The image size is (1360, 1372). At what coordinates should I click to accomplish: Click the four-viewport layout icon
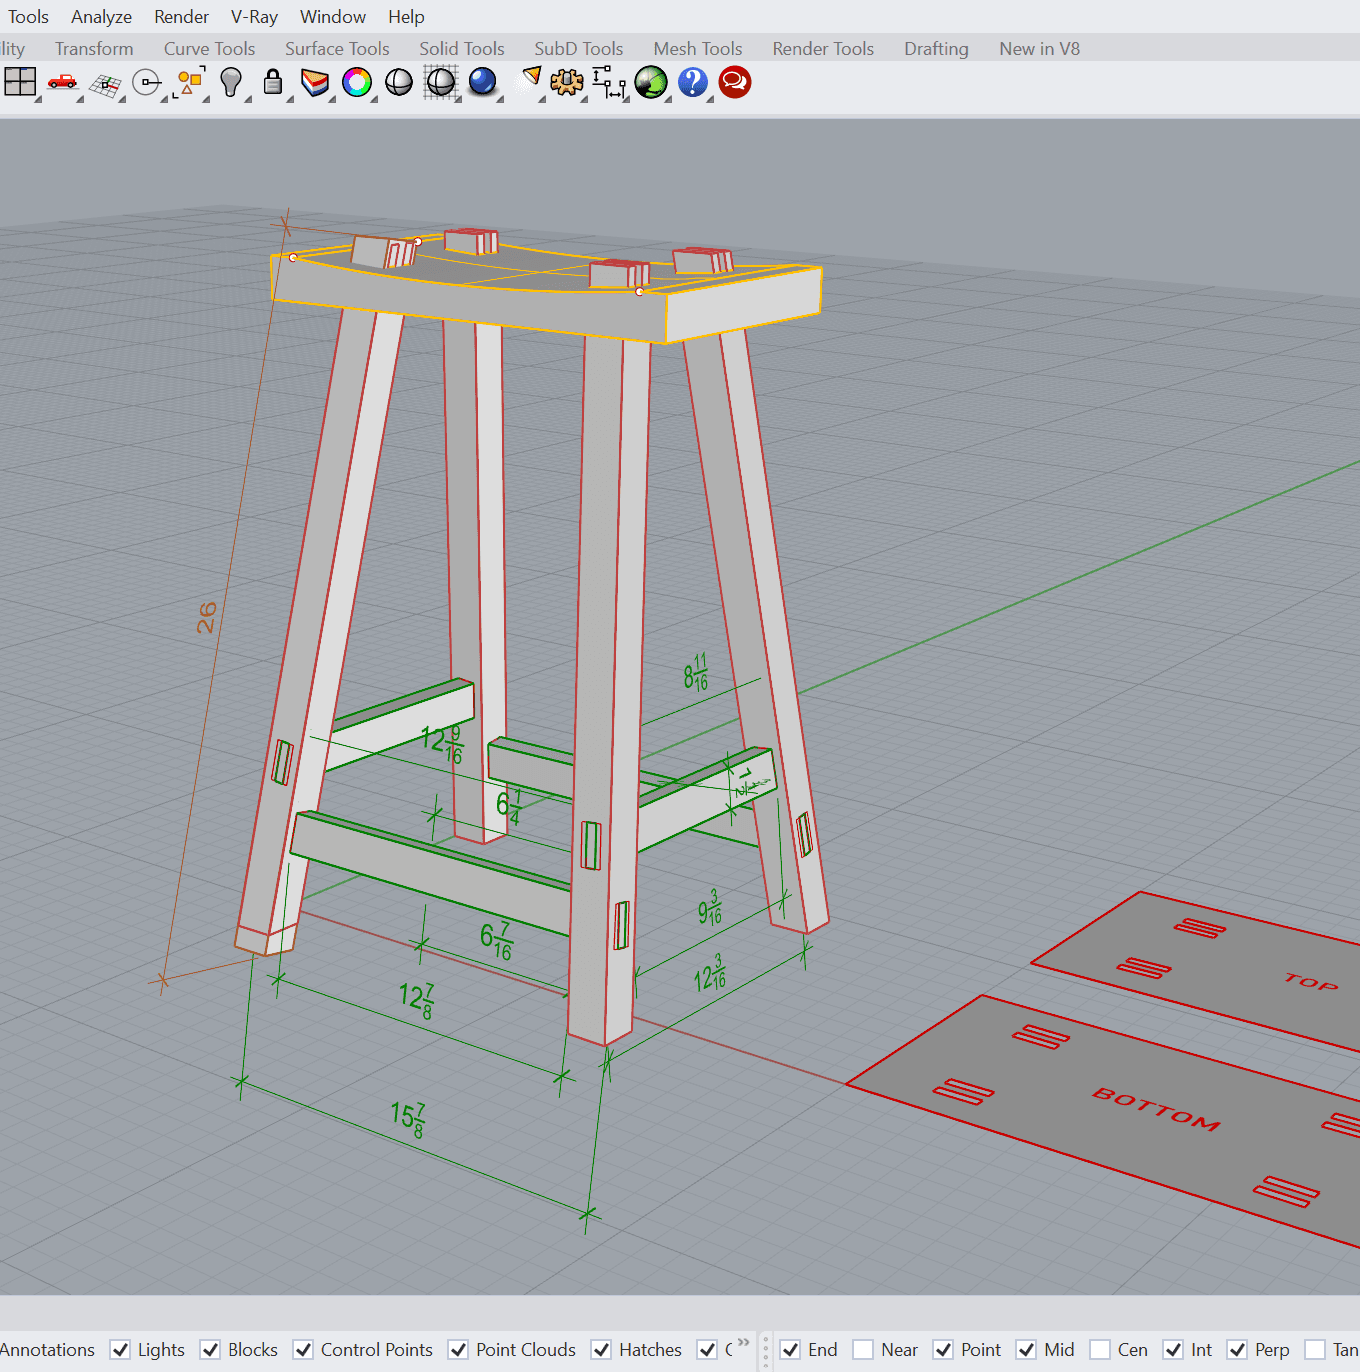tap(20, 82)
